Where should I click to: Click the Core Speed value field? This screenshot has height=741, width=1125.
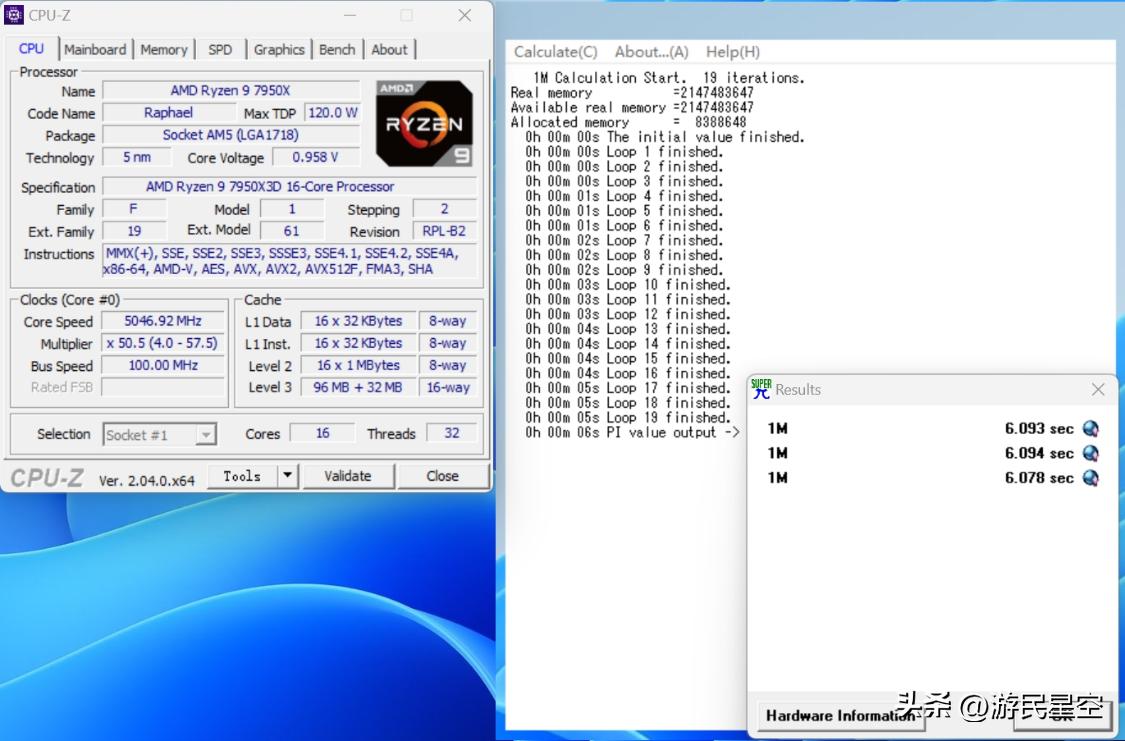(x=163, y=321)
